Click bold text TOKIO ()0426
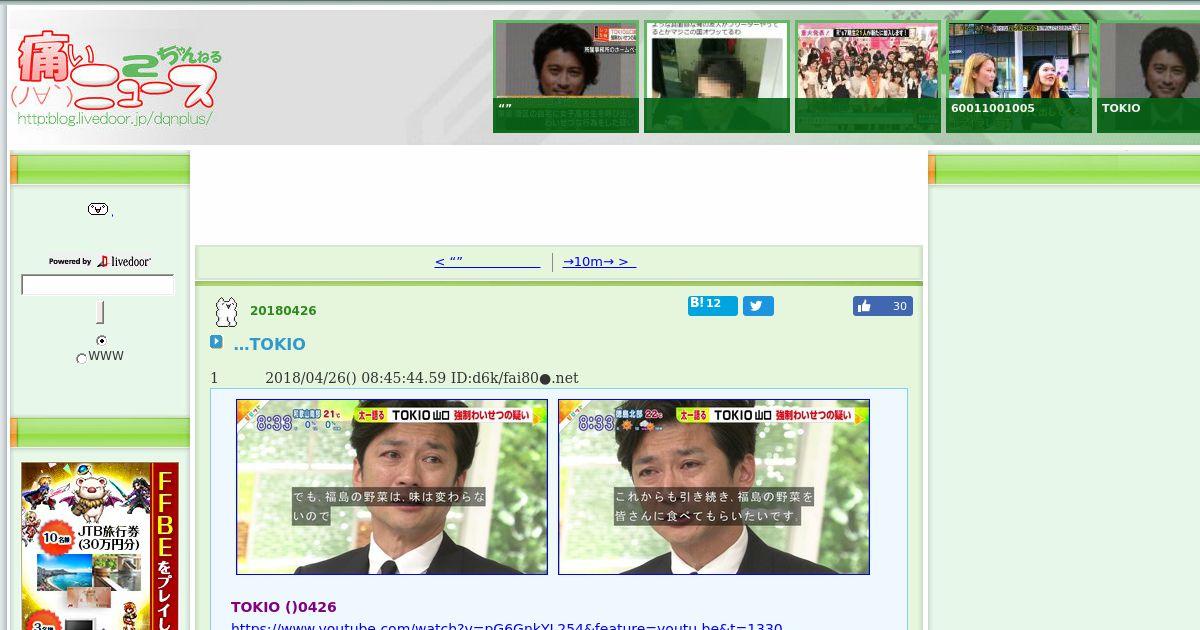The image size is (1200, 630). click(x=283, y=607)
